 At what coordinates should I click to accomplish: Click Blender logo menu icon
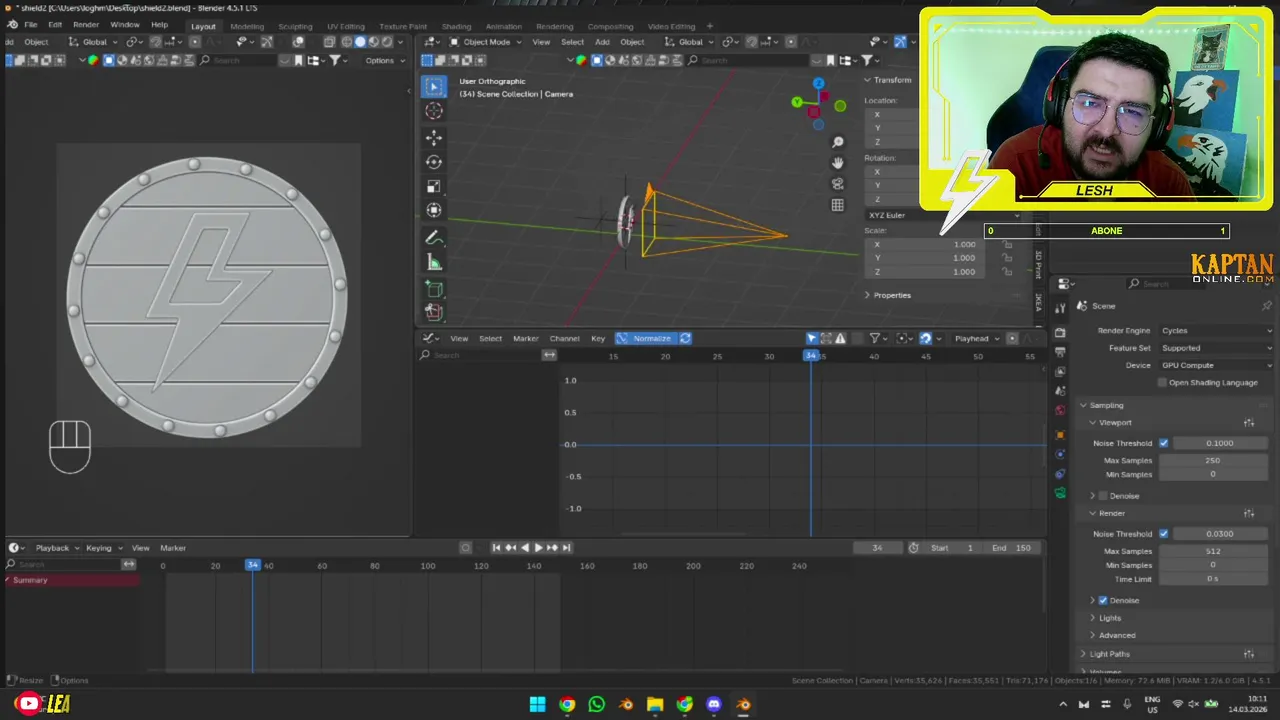[x=12, y=24]
